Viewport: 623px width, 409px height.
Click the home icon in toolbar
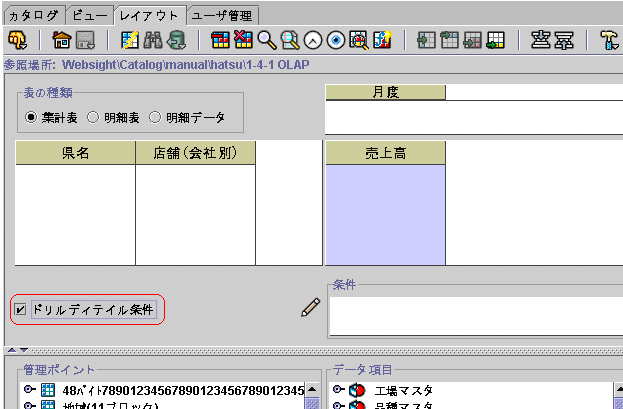61,40
